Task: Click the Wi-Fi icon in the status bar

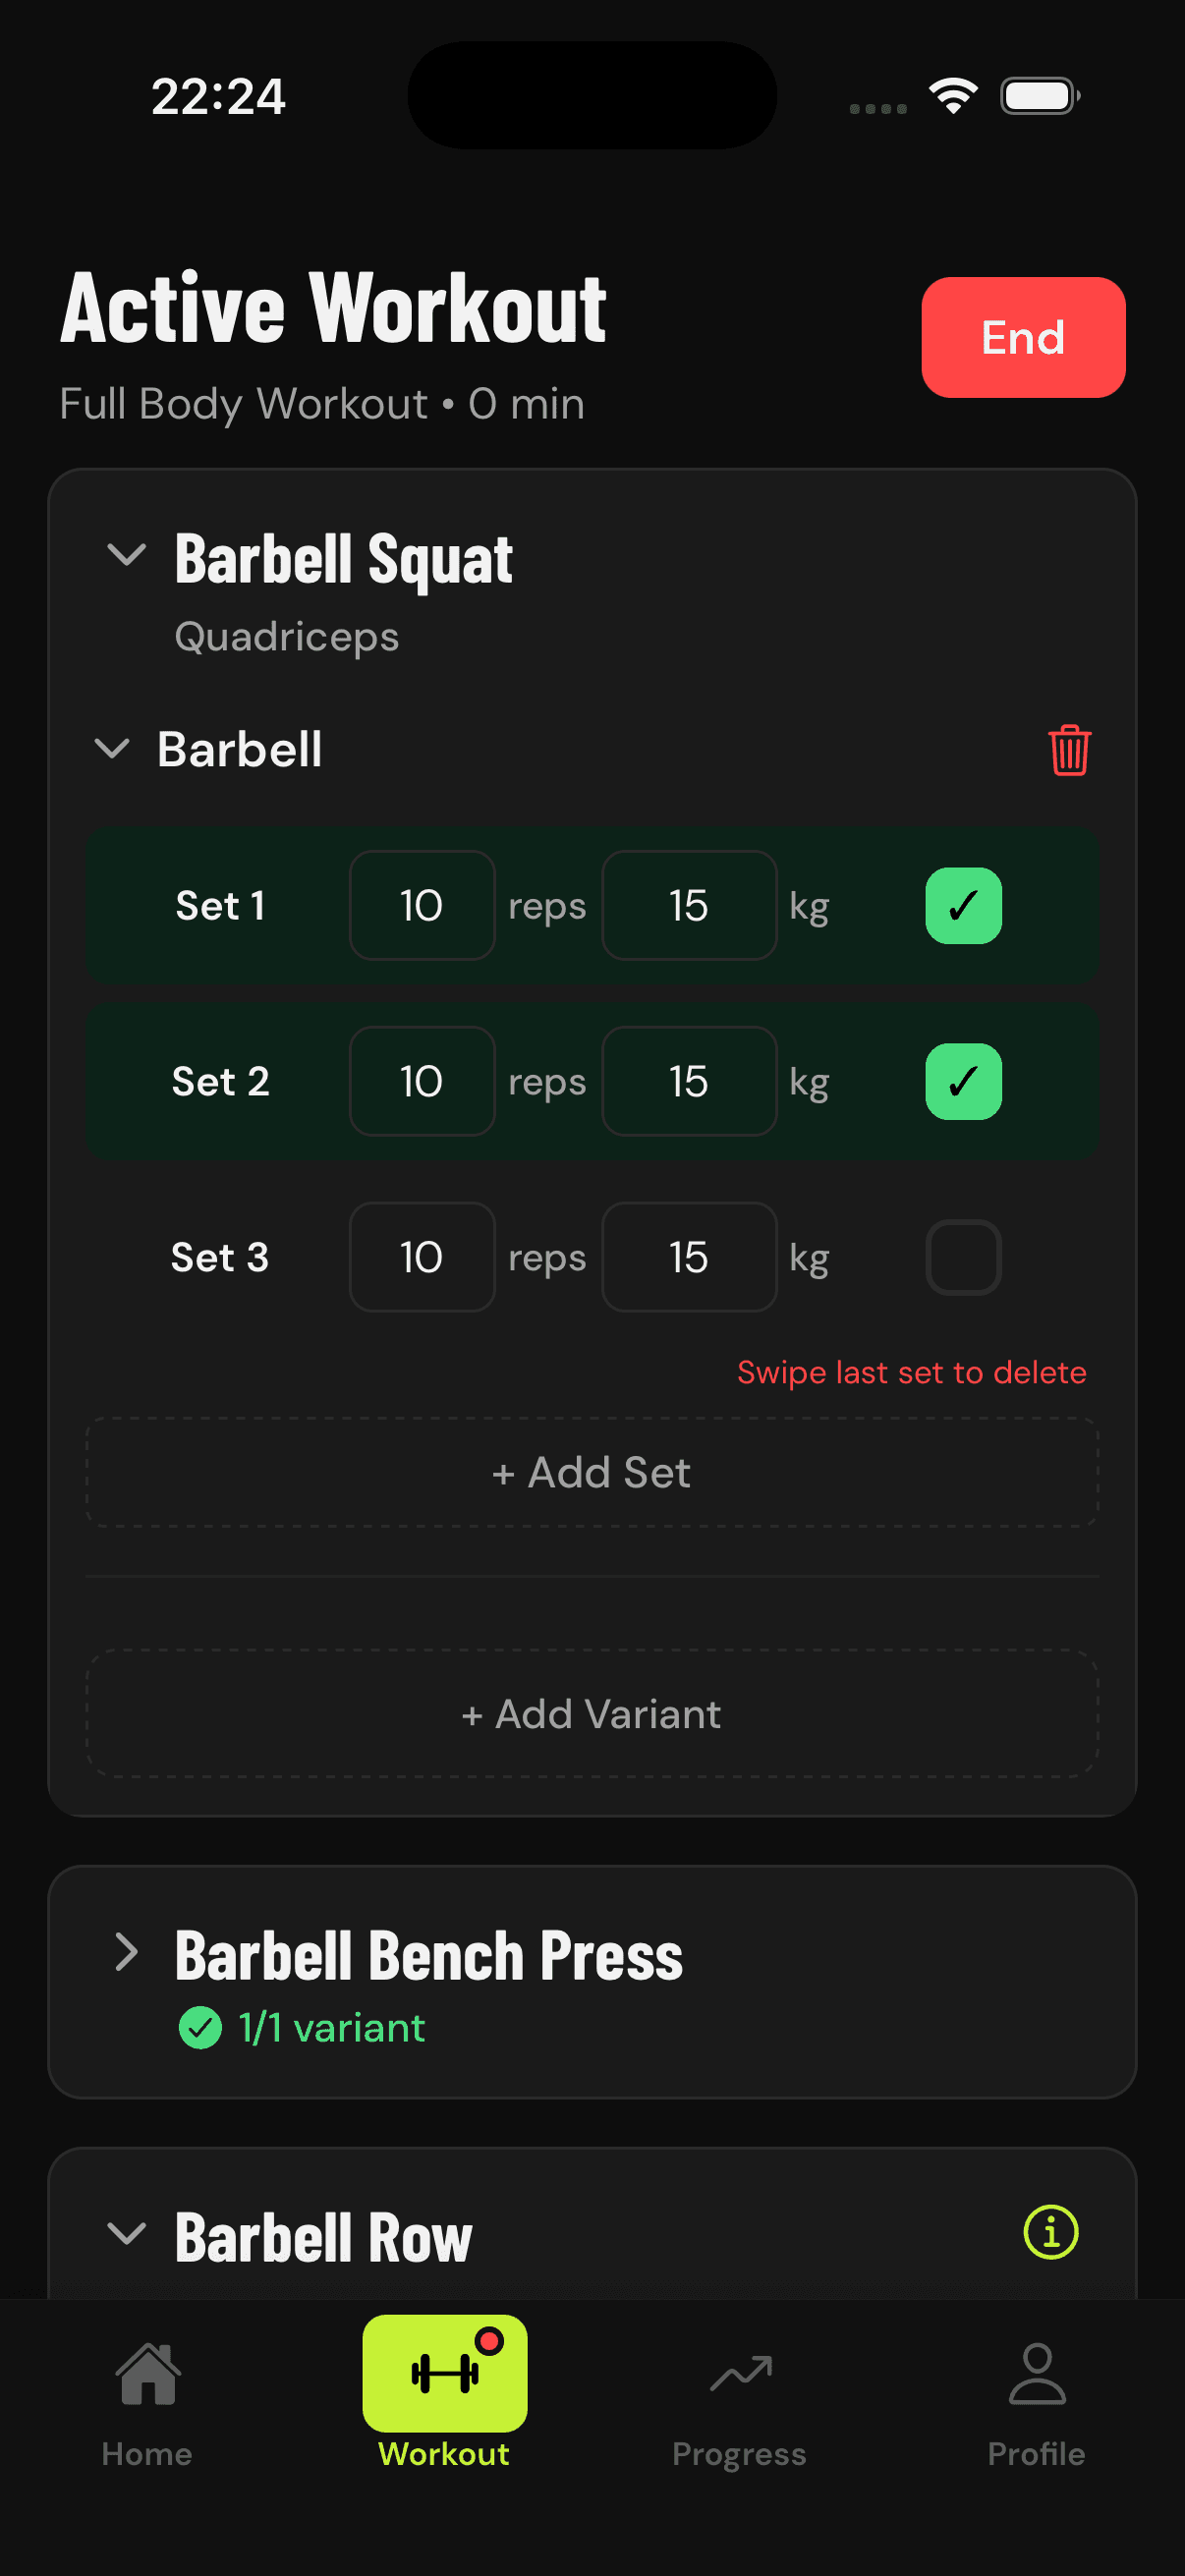Action: coord(952,95)
